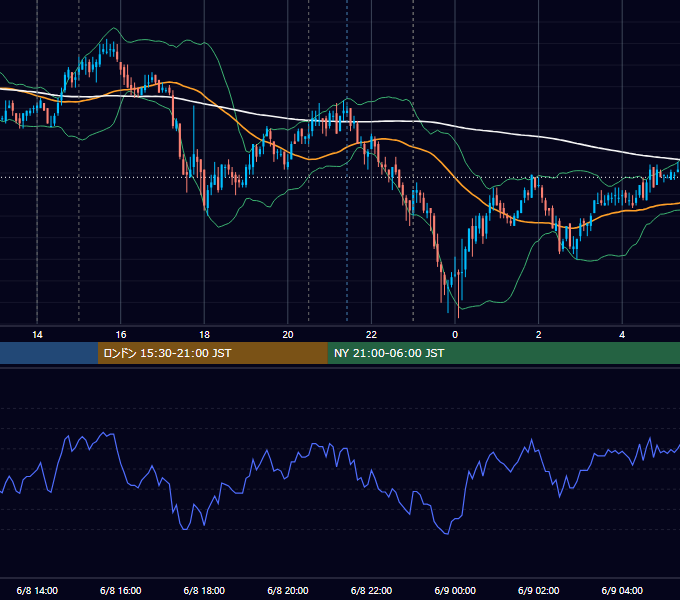The image size is (680, 600).
Task: Click the hour 0 axis label
Action: click(x=455, y=335)
